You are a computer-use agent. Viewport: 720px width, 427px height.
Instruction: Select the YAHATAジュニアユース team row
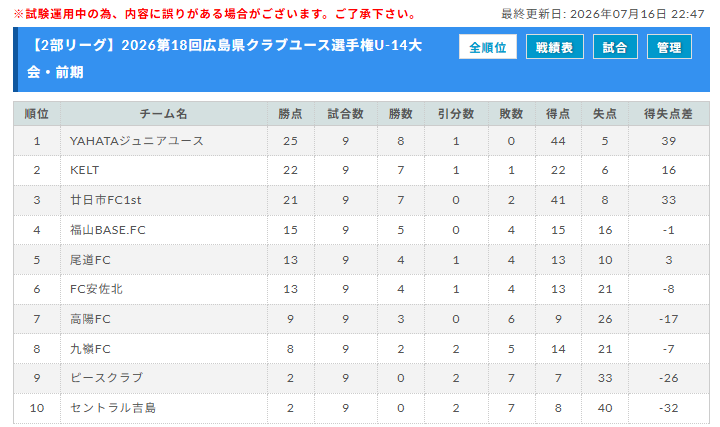361,141
